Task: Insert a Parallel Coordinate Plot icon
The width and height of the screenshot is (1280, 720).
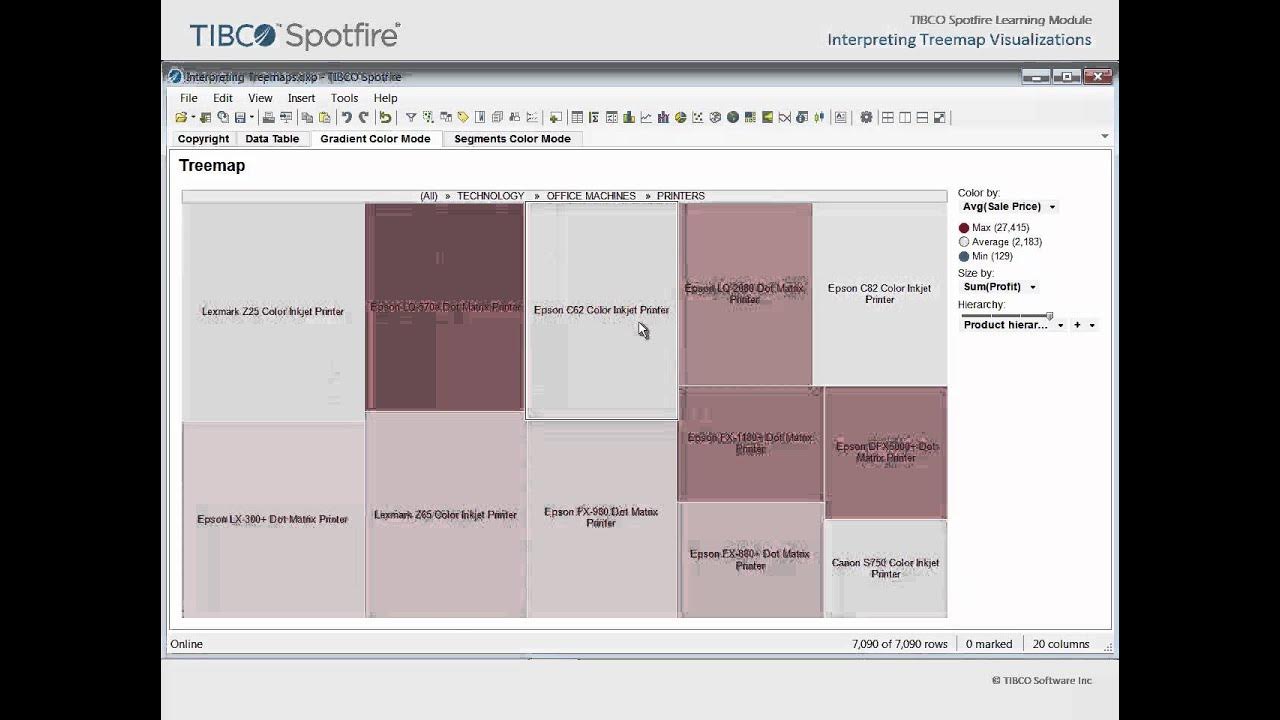Action: (785, 117)
